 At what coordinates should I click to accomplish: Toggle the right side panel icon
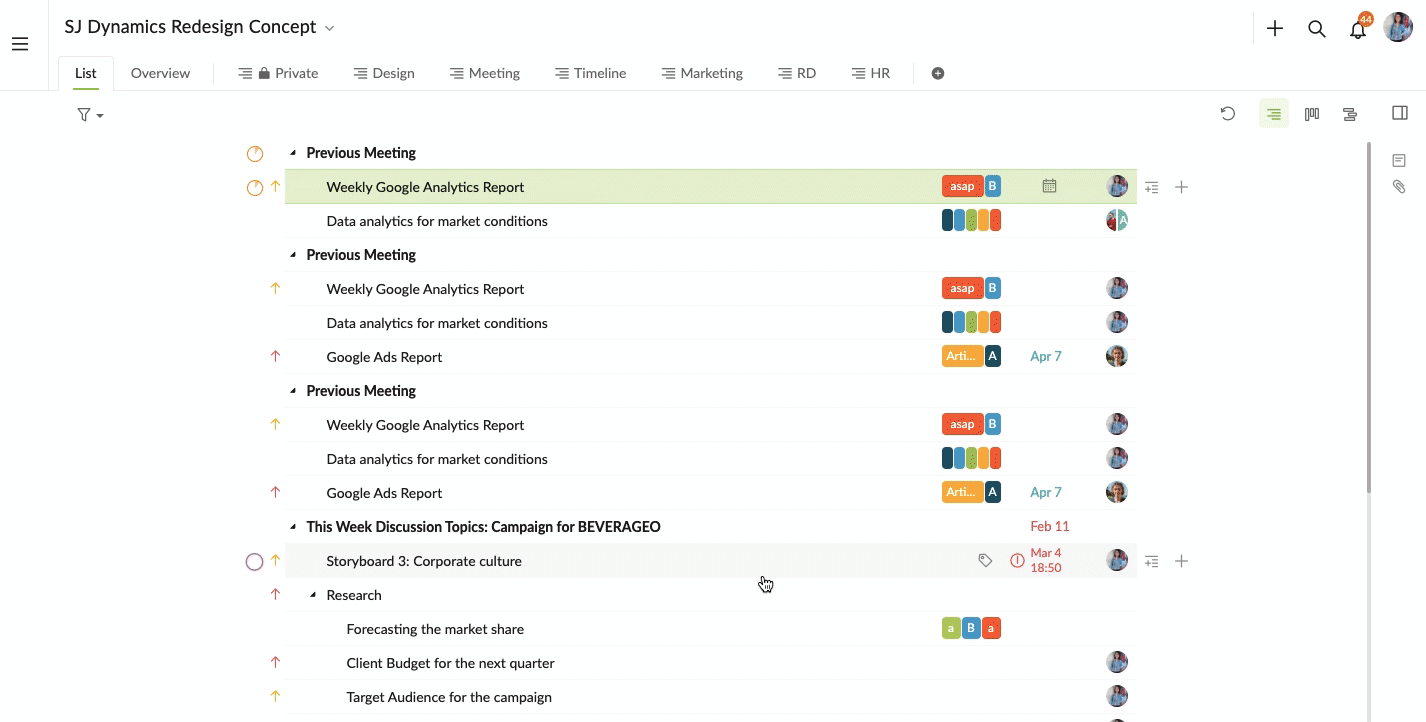(1400, 113)
